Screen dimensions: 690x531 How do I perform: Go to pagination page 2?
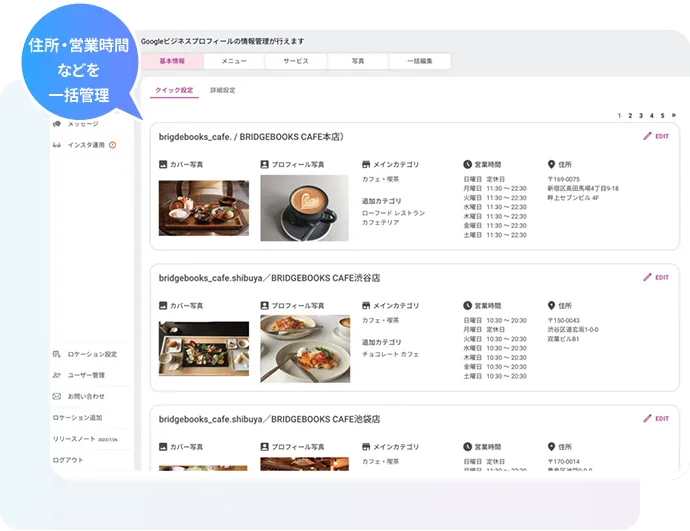(630, 116)
